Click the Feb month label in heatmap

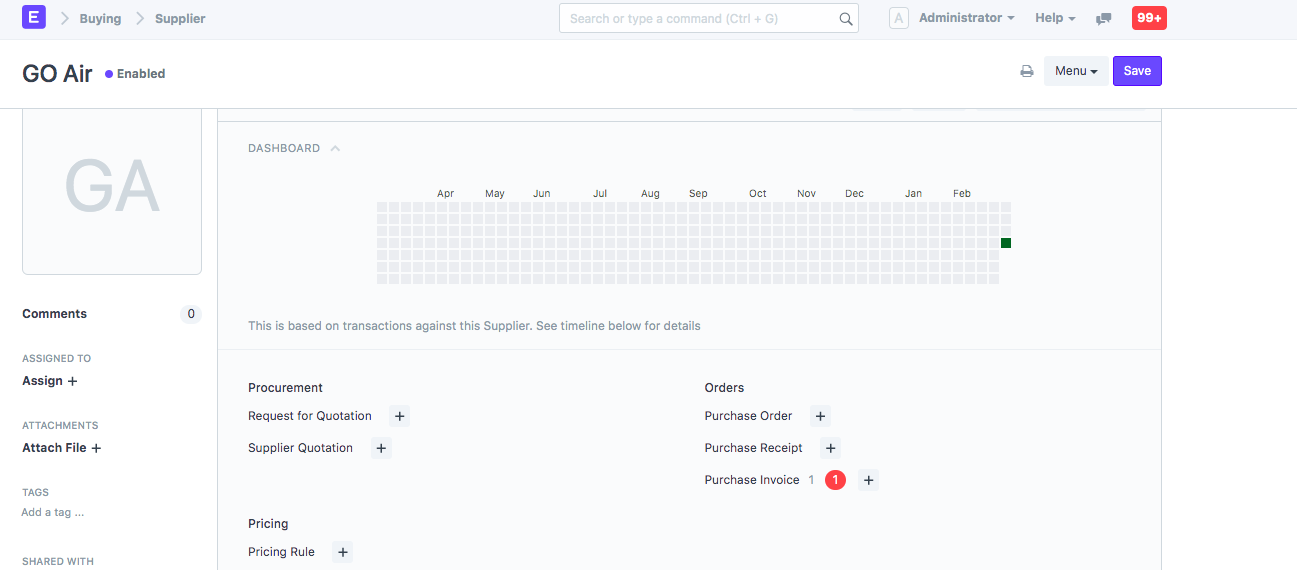tap(961, 194)
